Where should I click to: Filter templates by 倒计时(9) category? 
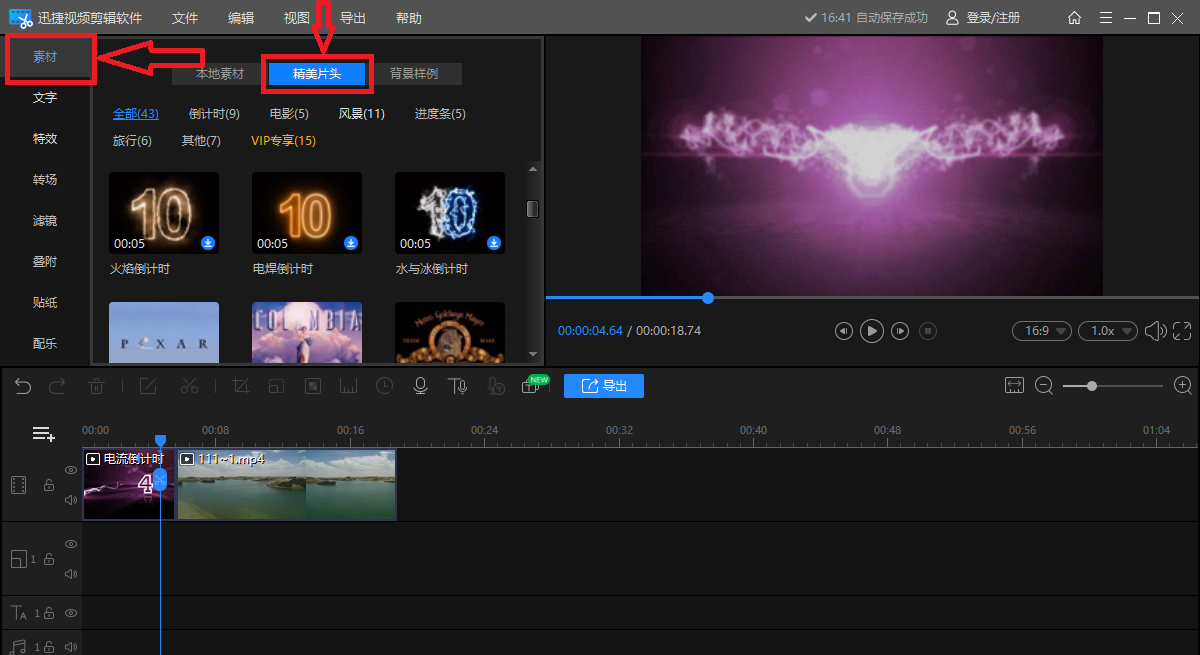point(214,114)
